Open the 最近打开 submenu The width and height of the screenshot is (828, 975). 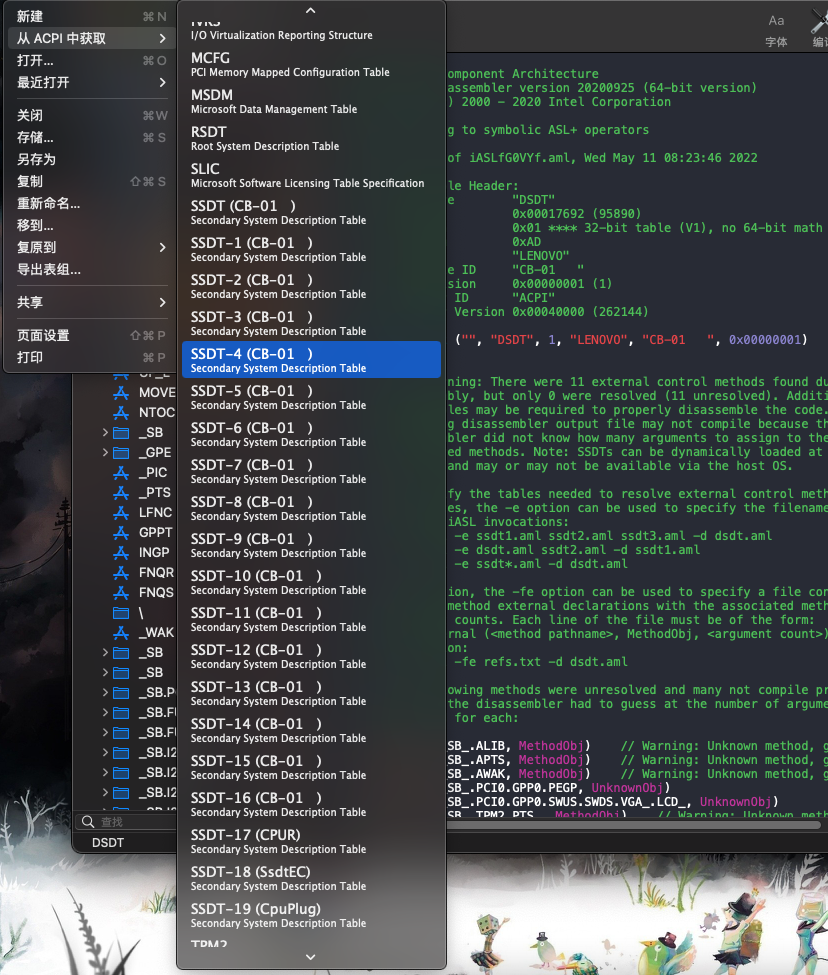(90, 82)
